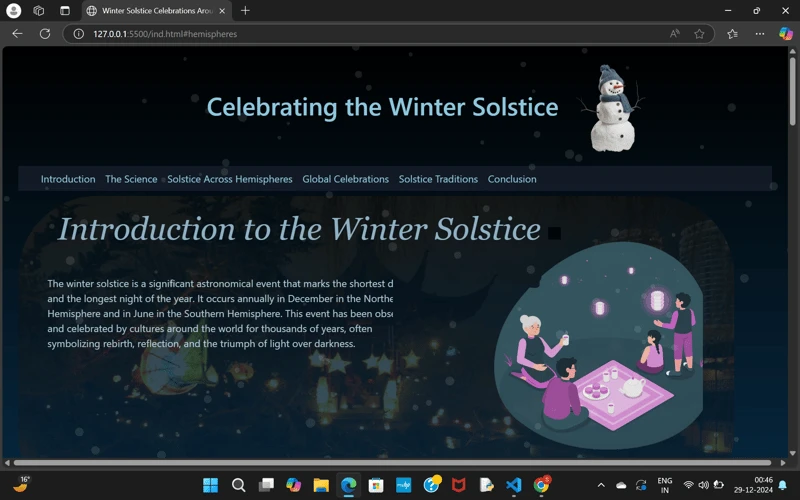The image size is (800, 500).
Task: Jump to Solstice Traditions section
Action: click(x=438, y=179)
